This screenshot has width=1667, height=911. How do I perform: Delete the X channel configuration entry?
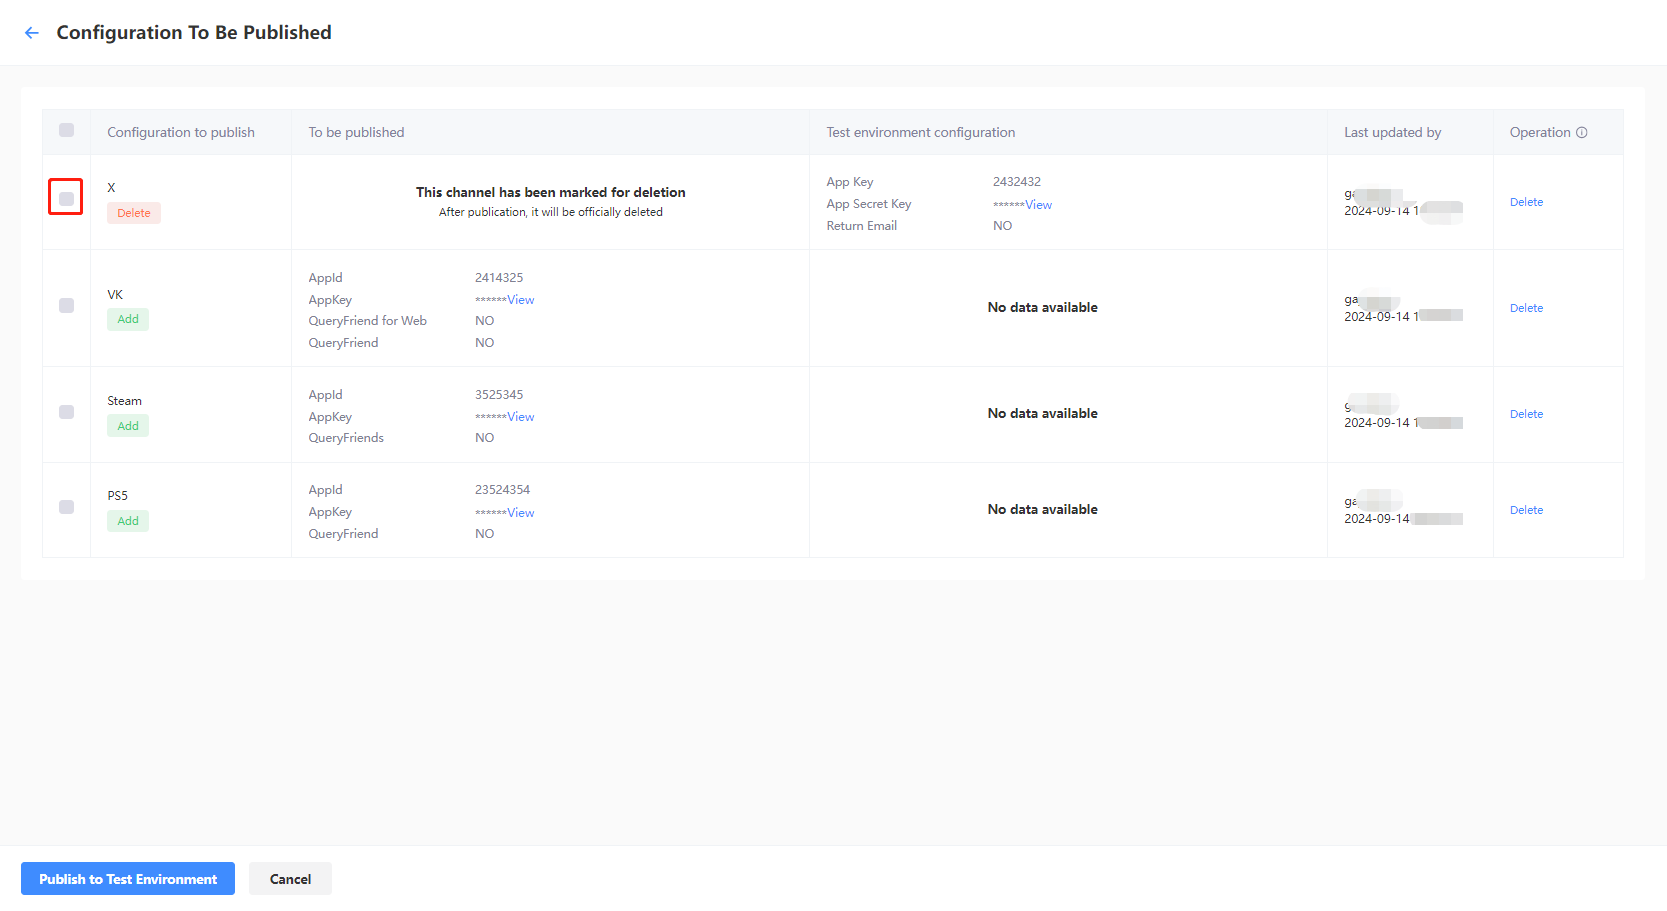click(1526, 201)
